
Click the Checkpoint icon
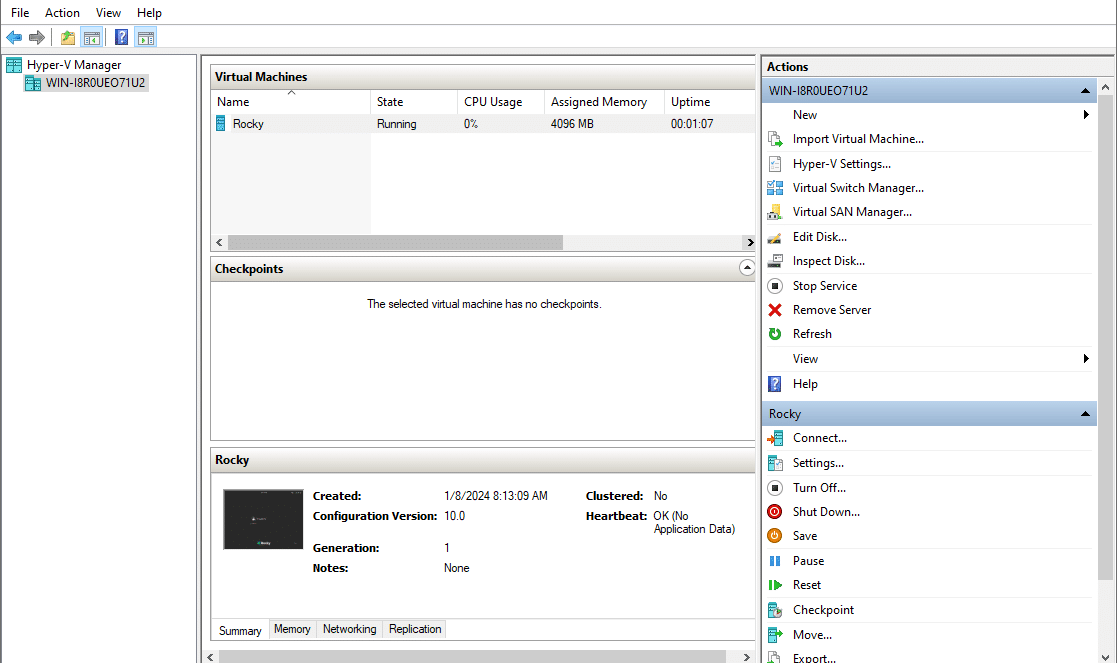pyautogui.click(x=775, y=610)
